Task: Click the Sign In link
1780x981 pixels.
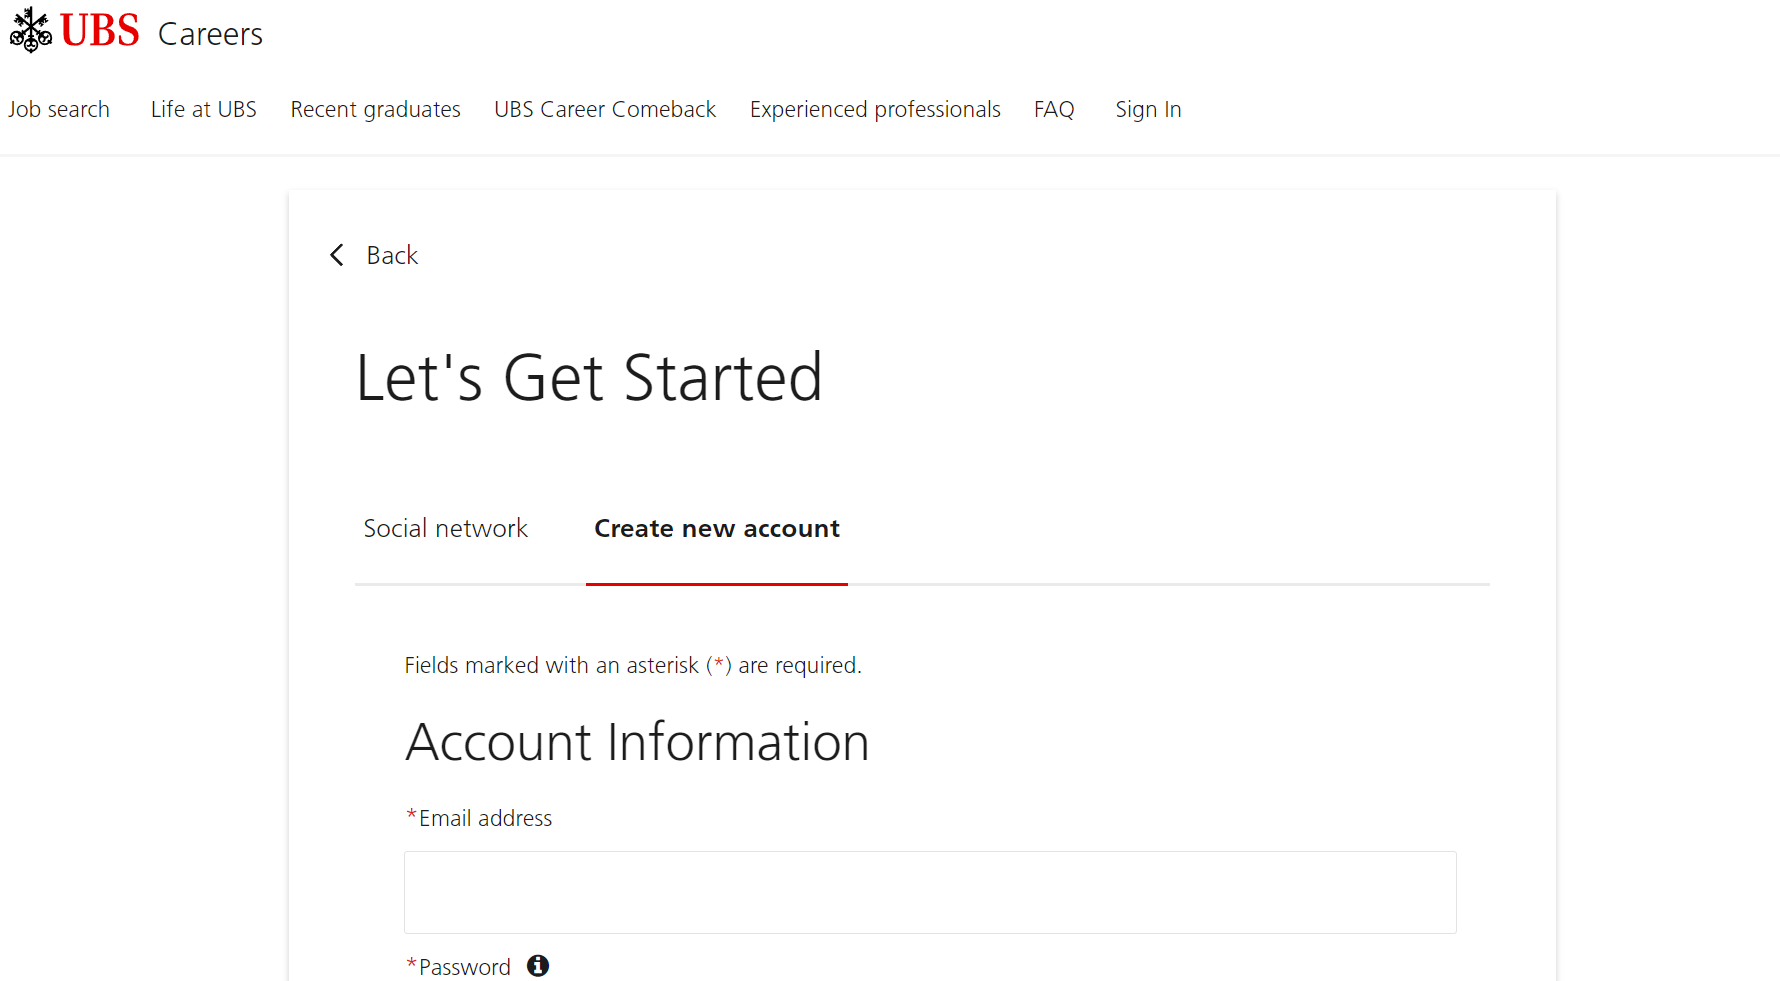Action: tap(1148, 109)
